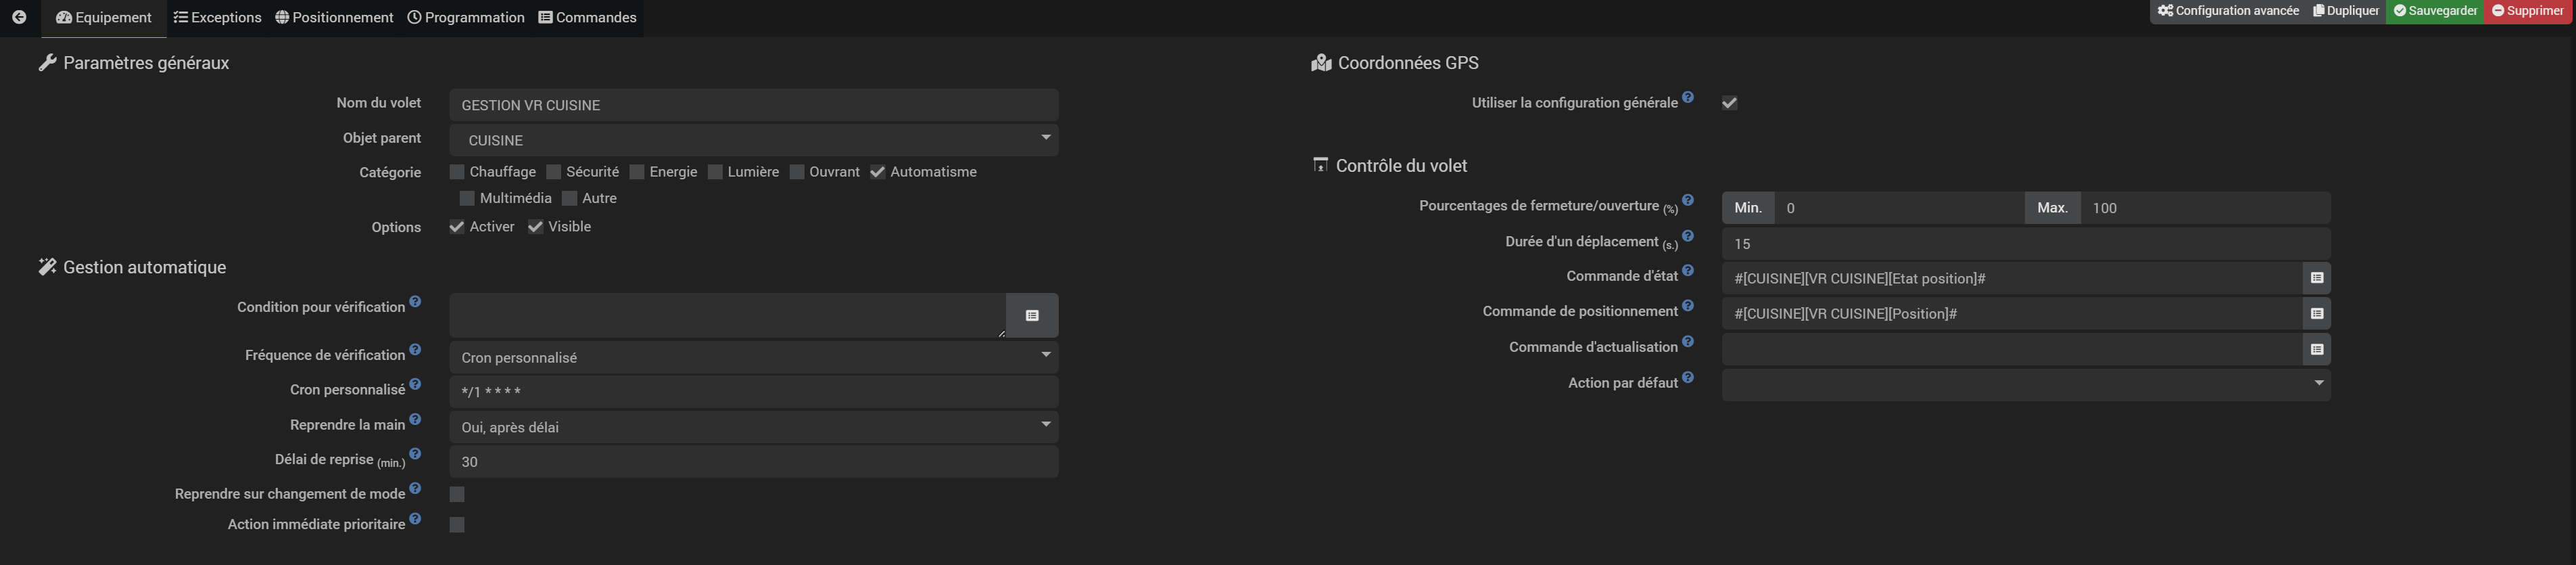Toggle the Chauffage category checkbox
The image size is (2576, 565).
tap(457, 172)
